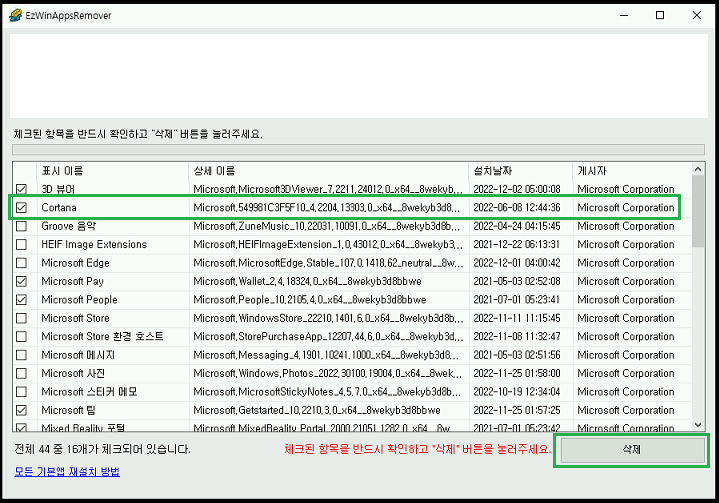
Task: Maximize the EzWinAppsRemover window
Action: (660, 15)
